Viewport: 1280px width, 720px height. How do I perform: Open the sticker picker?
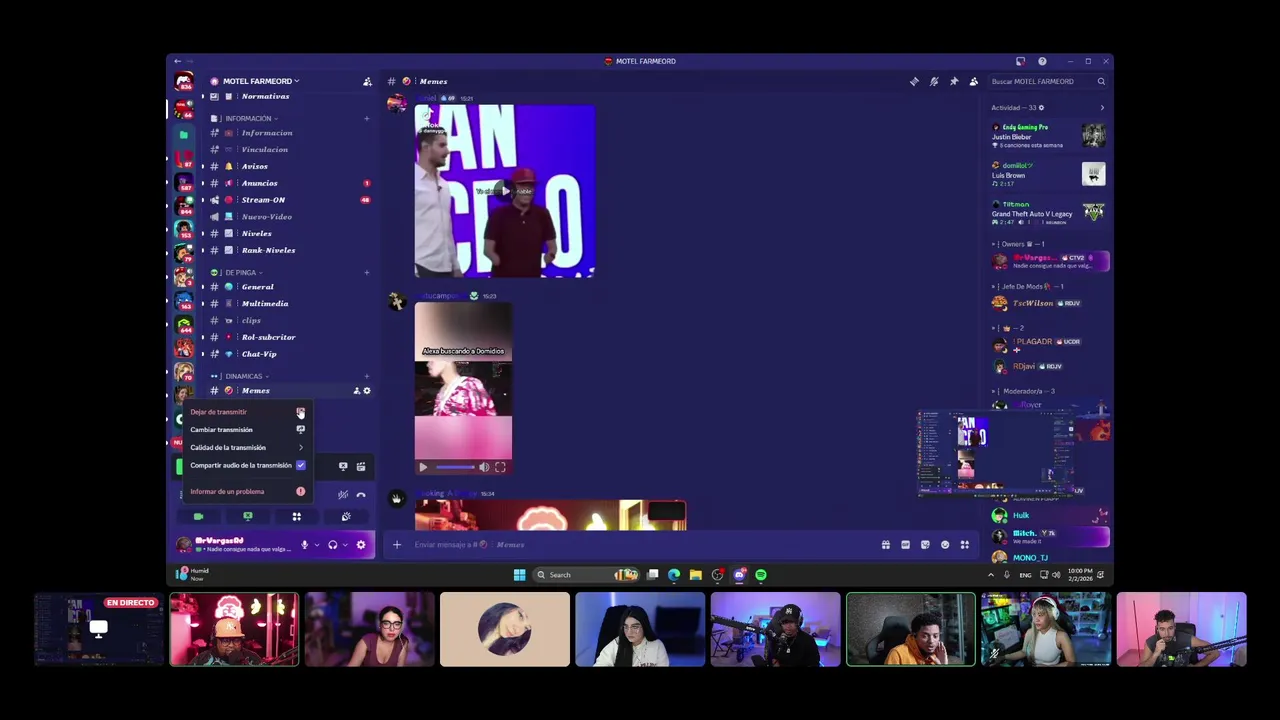tap(925, 545)
